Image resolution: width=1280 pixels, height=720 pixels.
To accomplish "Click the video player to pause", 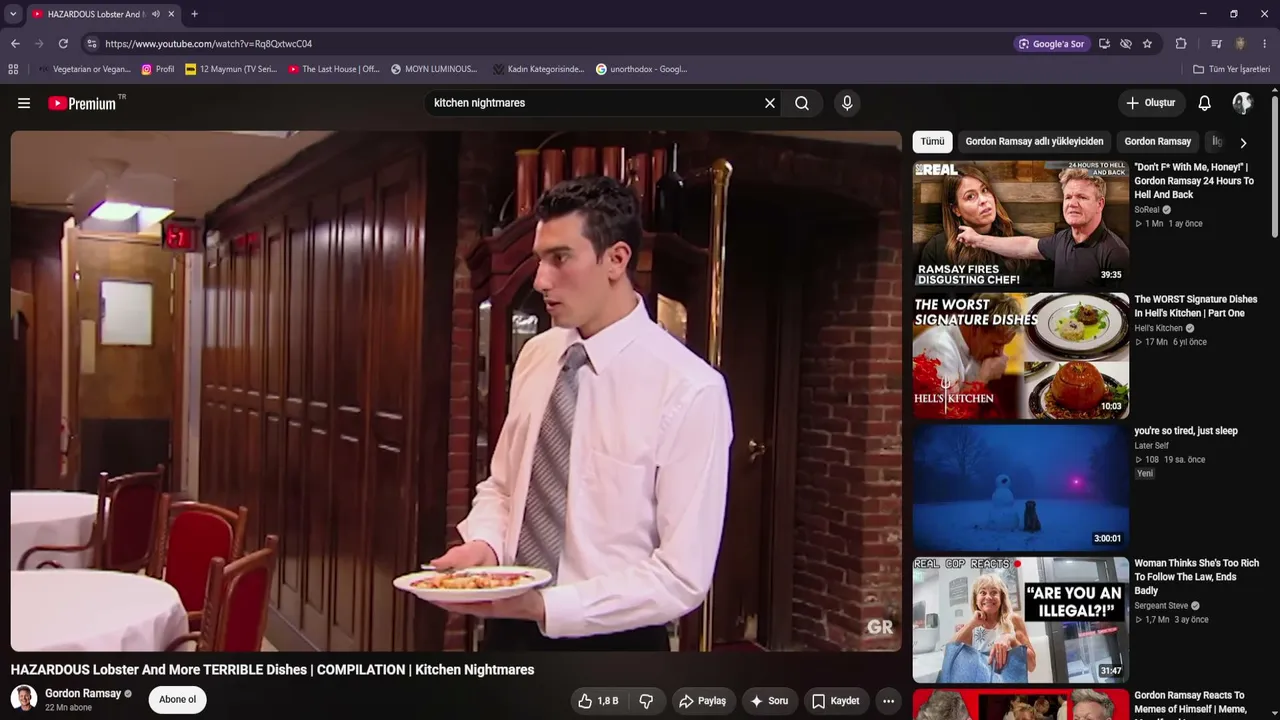I will (x=456, y=391).
